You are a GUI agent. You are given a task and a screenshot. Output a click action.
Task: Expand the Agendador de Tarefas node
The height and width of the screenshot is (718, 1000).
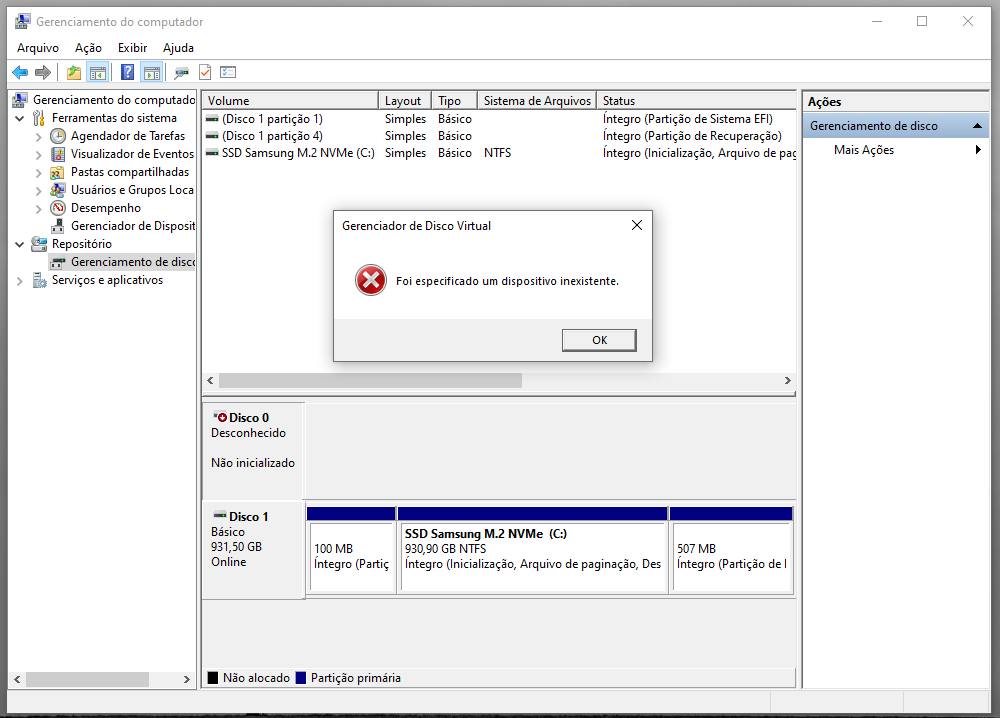(39, 136)
